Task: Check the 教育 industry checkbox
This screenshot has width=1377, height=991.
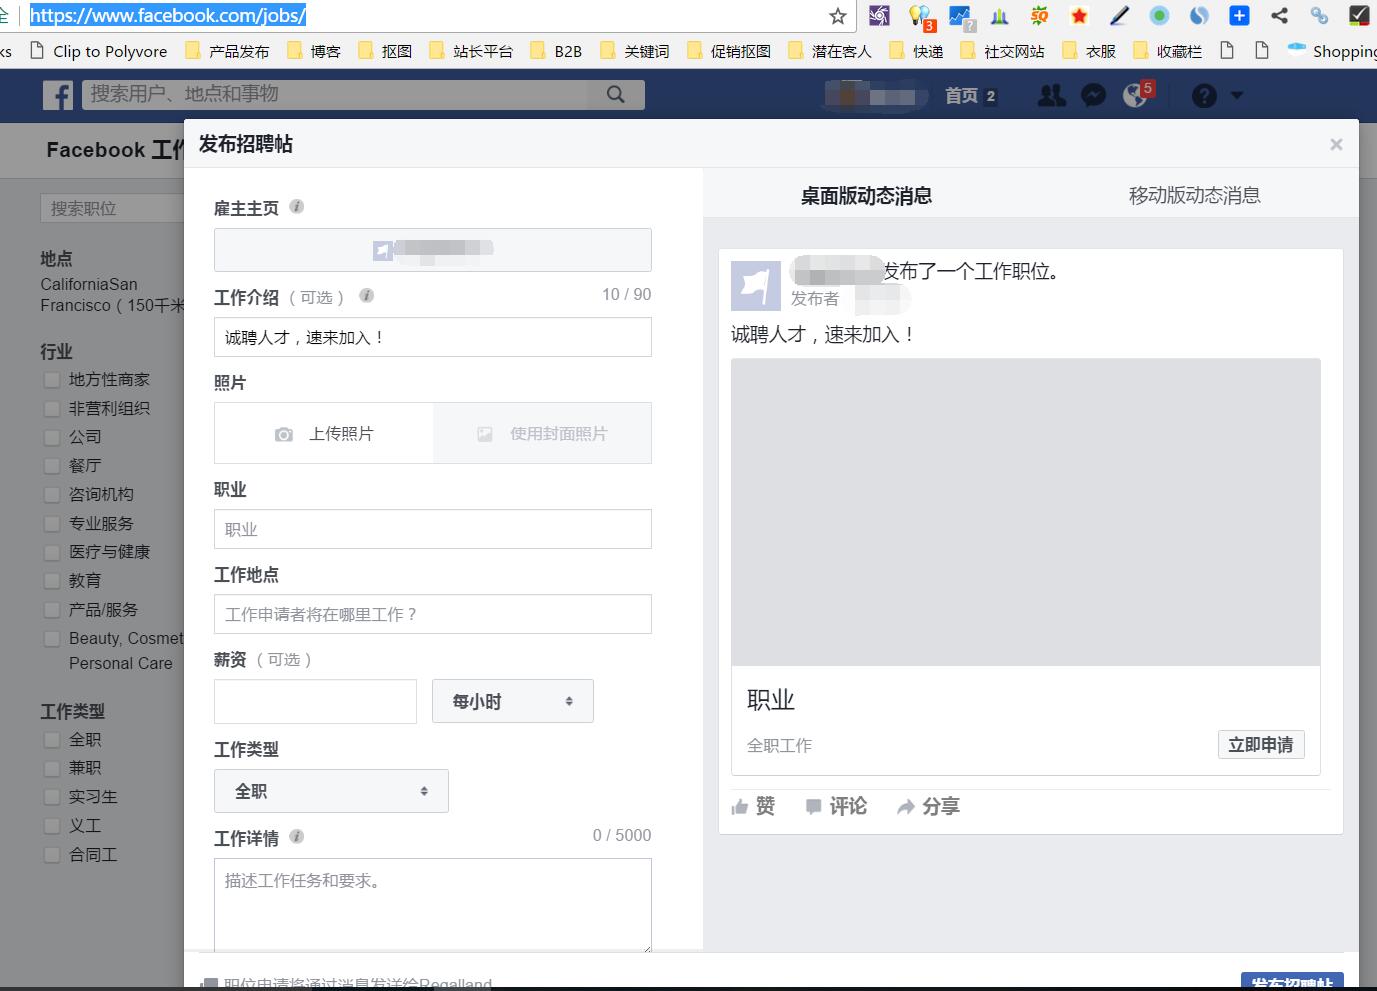Action: [x=52, y=581]
